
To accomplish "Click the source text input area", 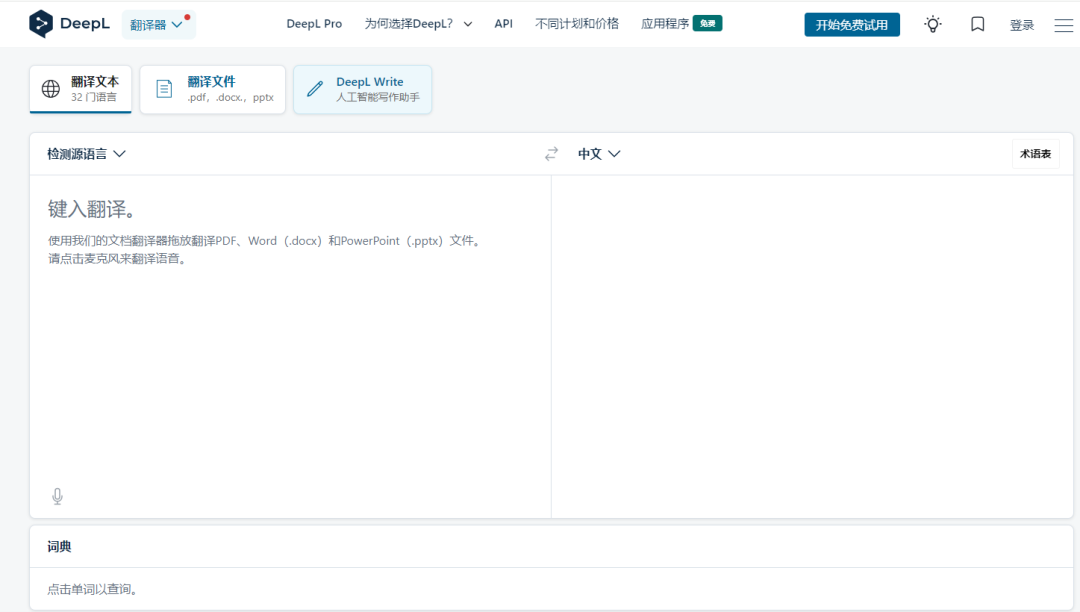I will point(290,346).
